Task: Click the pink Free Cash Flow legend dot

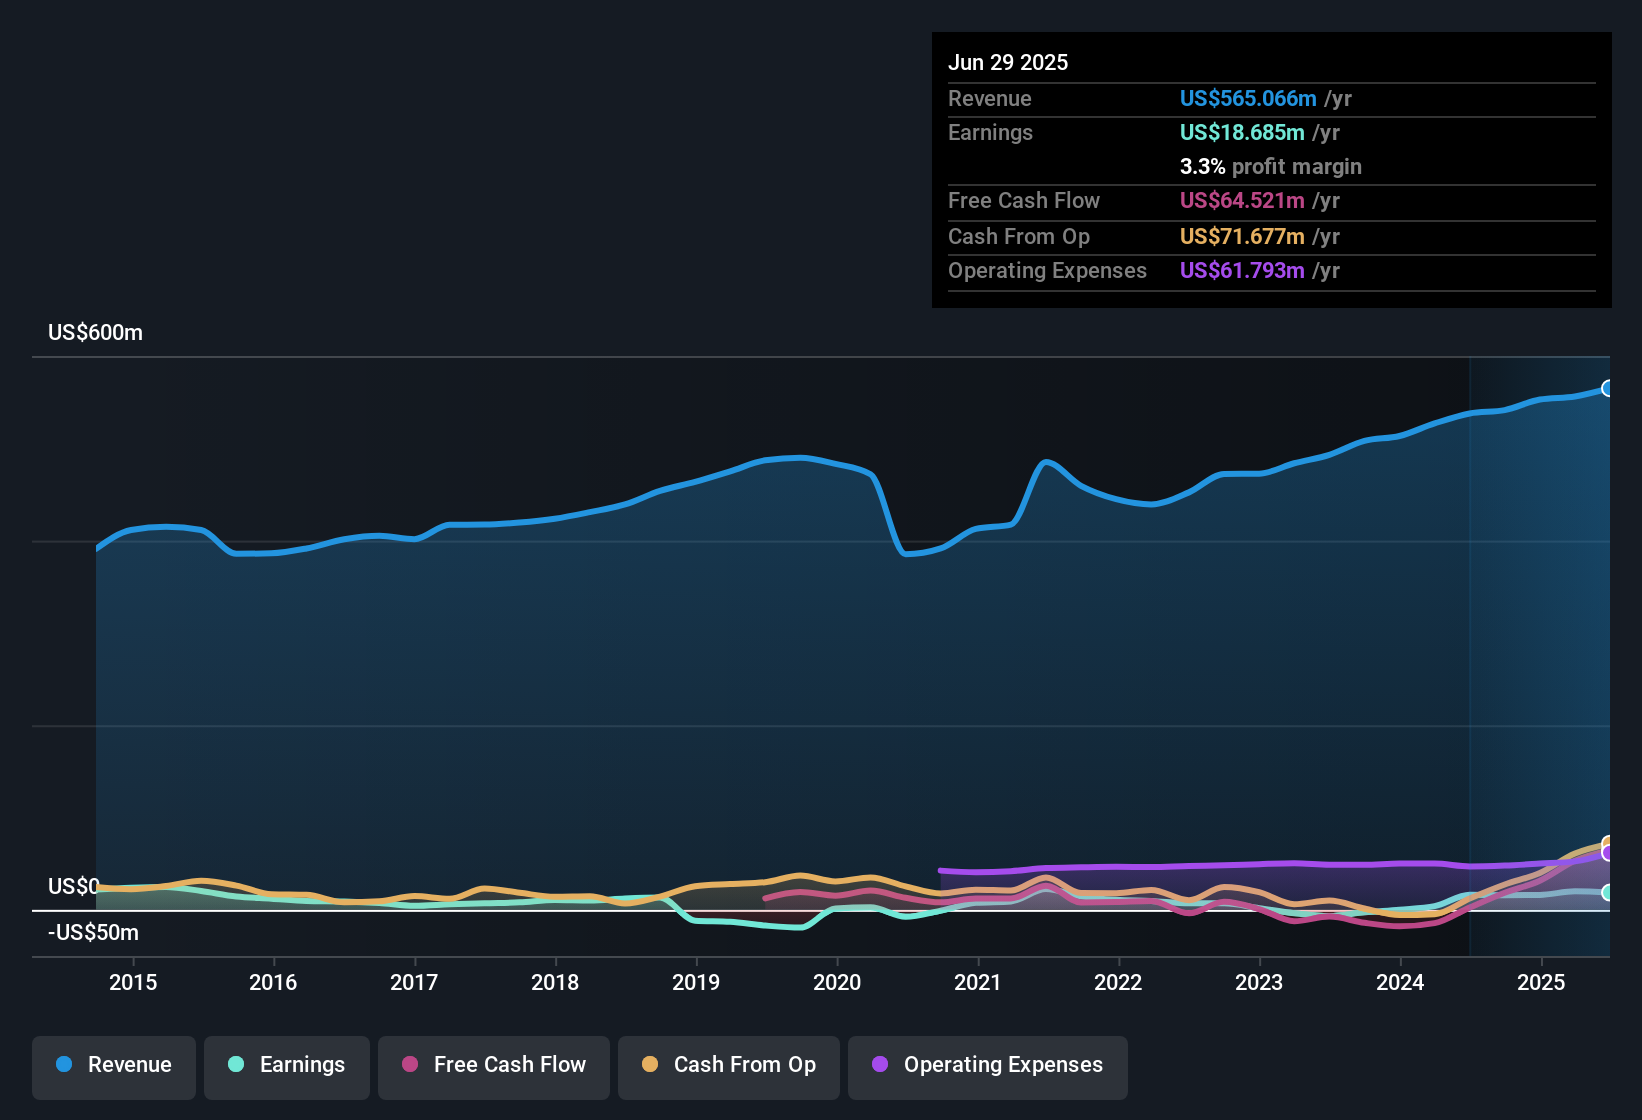Action: 410,1065
